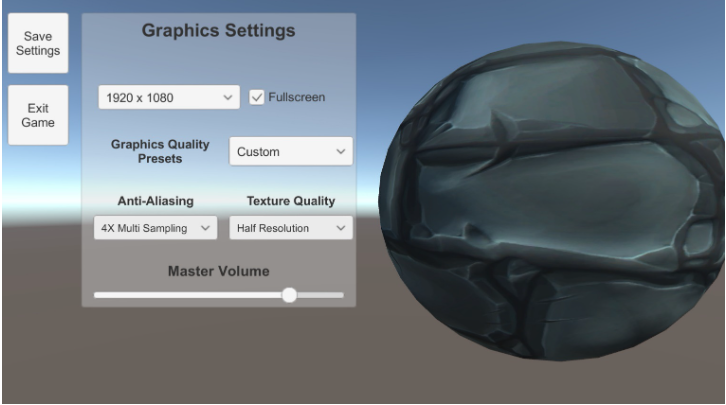Click the chevron arrow beside Half Resolution
Image resolution: width=726 pixels, height=405 pixels.
tap(341, 228)
